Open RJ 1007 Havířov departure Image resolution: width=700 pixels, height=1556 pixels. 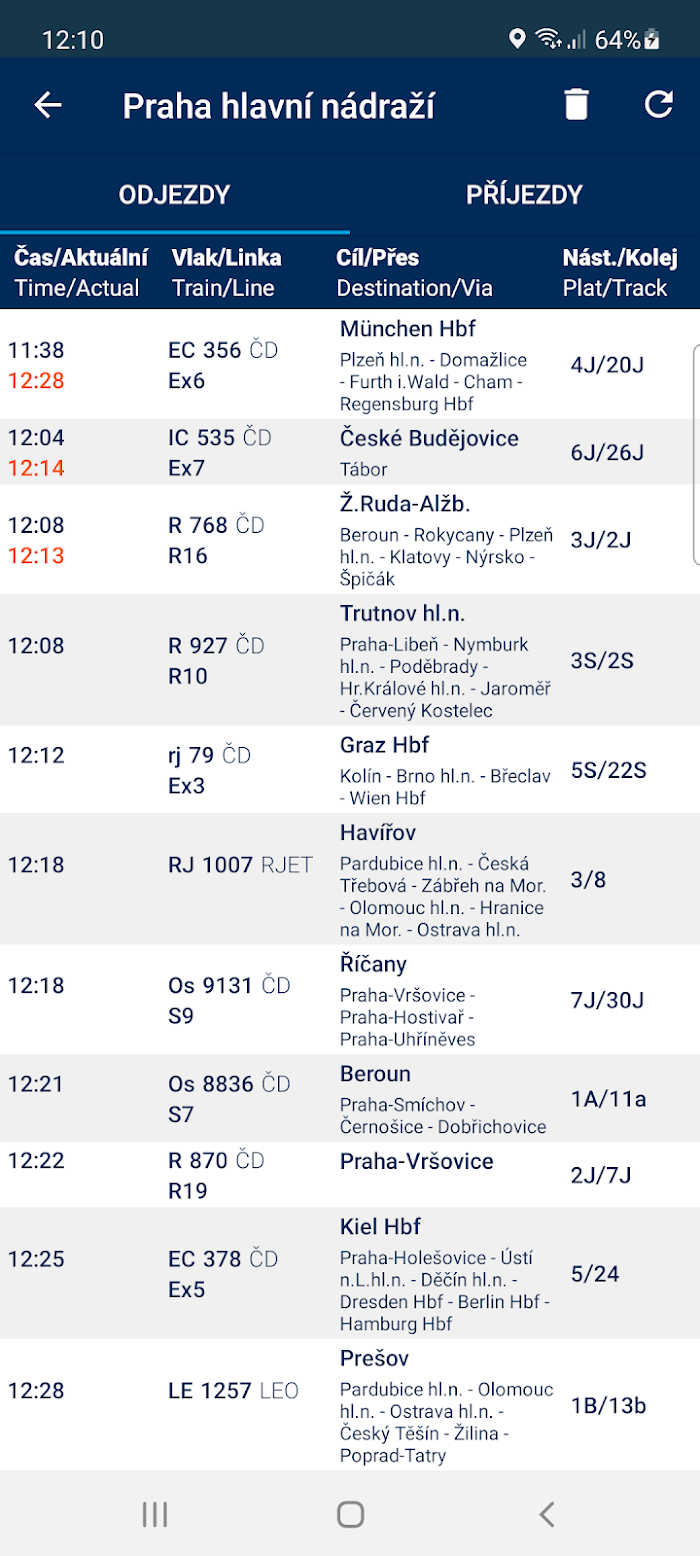[x=350, y=880]
